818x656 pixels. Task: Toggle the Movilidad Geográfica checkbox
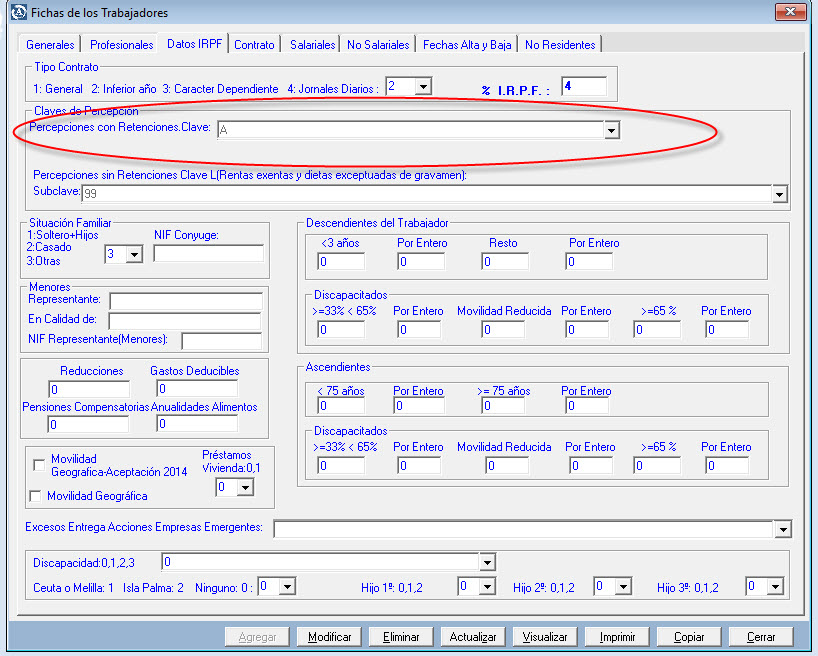click(x=37, y=496)
